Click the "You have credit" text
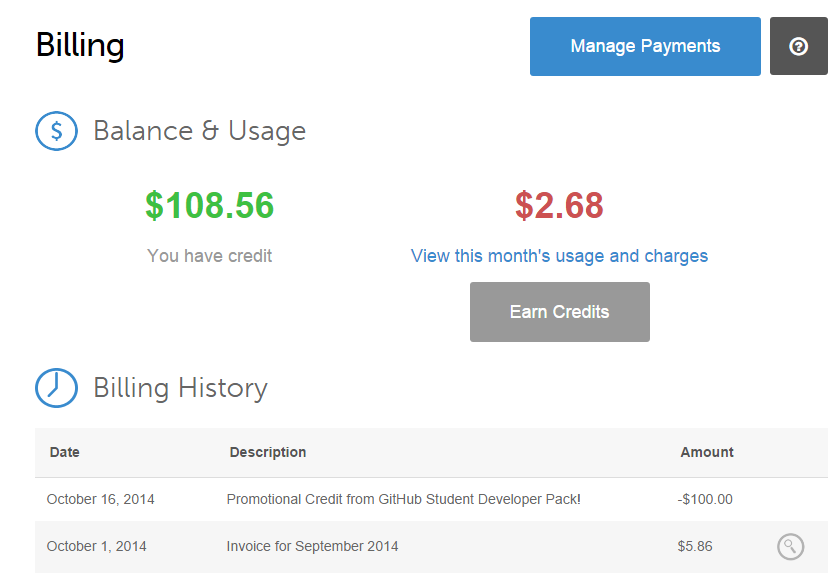 click(209, 256)
